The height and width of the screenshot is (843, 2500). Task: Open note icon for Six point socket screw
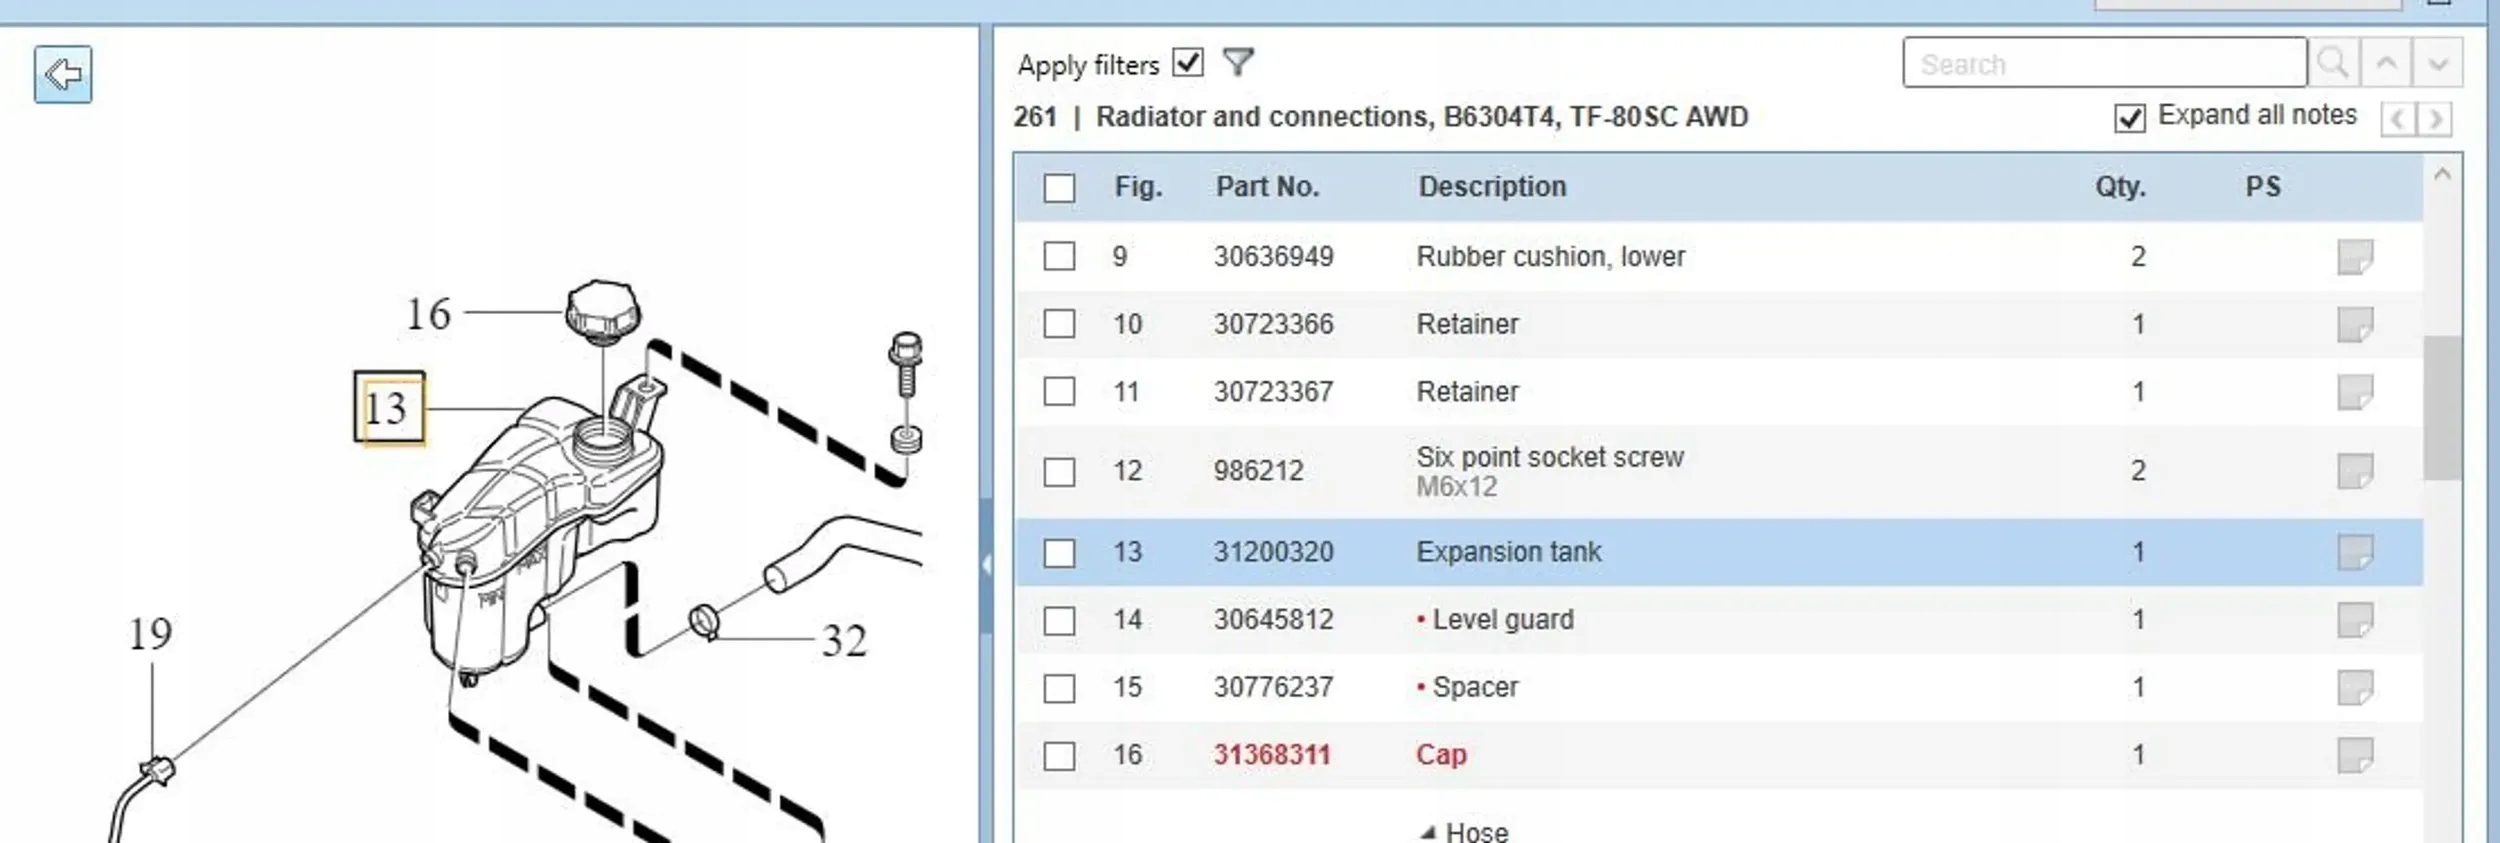pos(2355,471)
